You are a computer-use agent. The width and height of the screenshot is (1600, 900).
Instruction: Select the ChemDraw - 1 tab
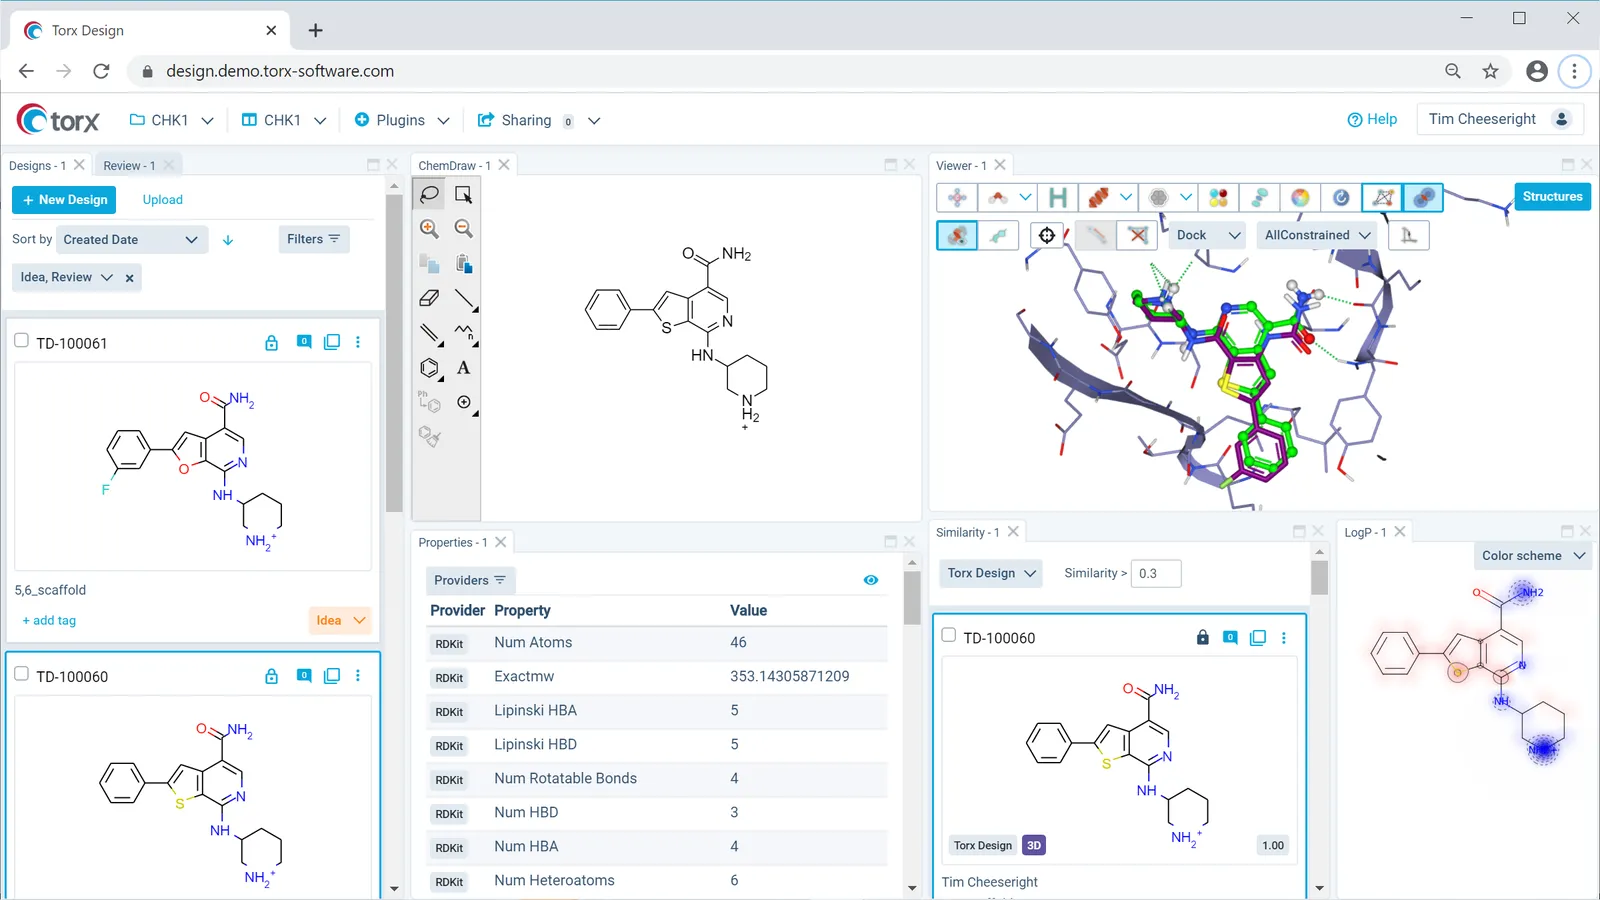coord(454,166)
